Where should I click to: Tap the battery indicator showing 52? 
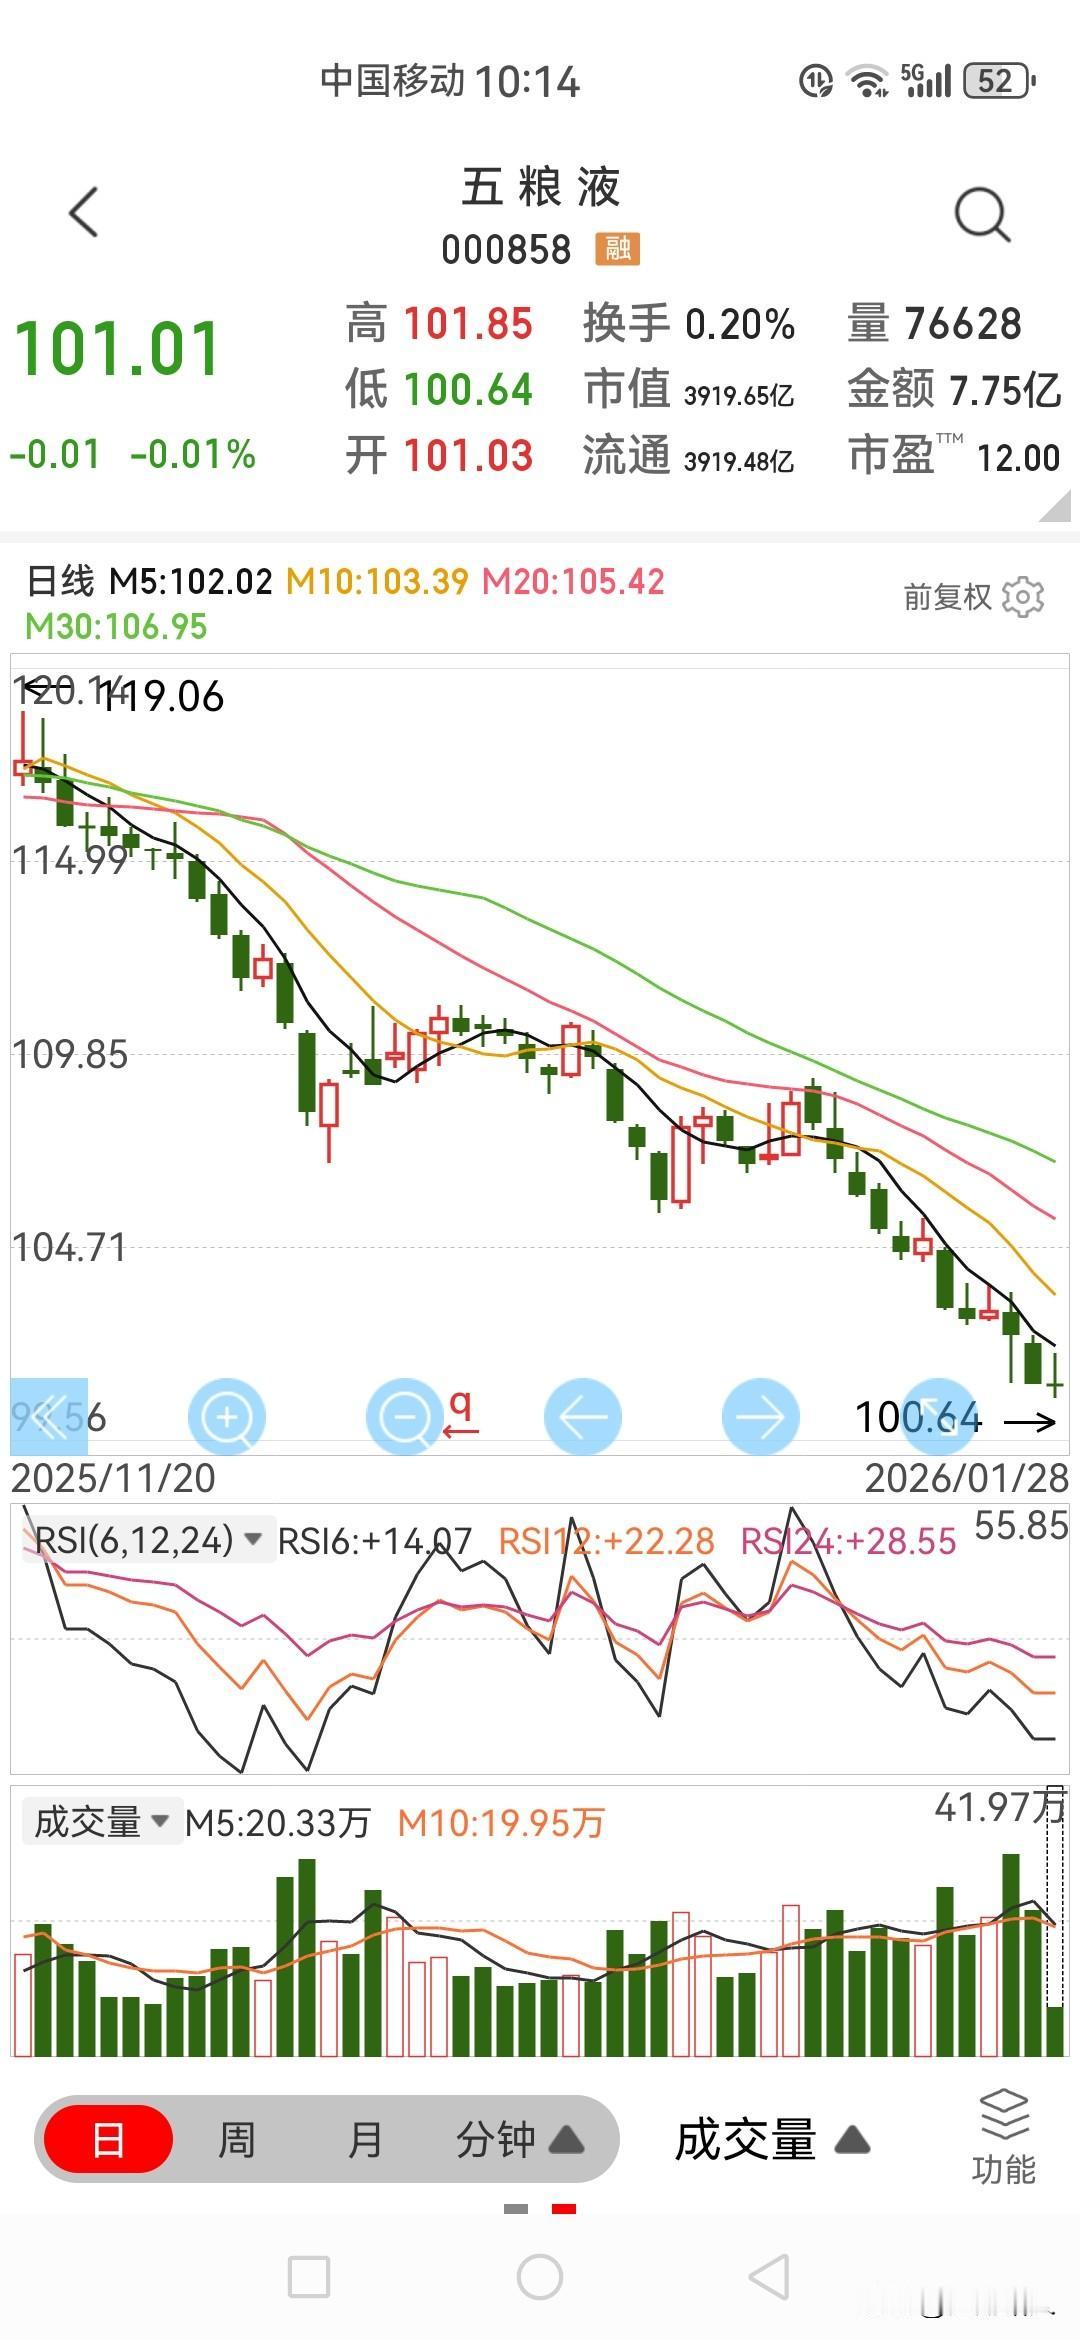click(998, 81)
